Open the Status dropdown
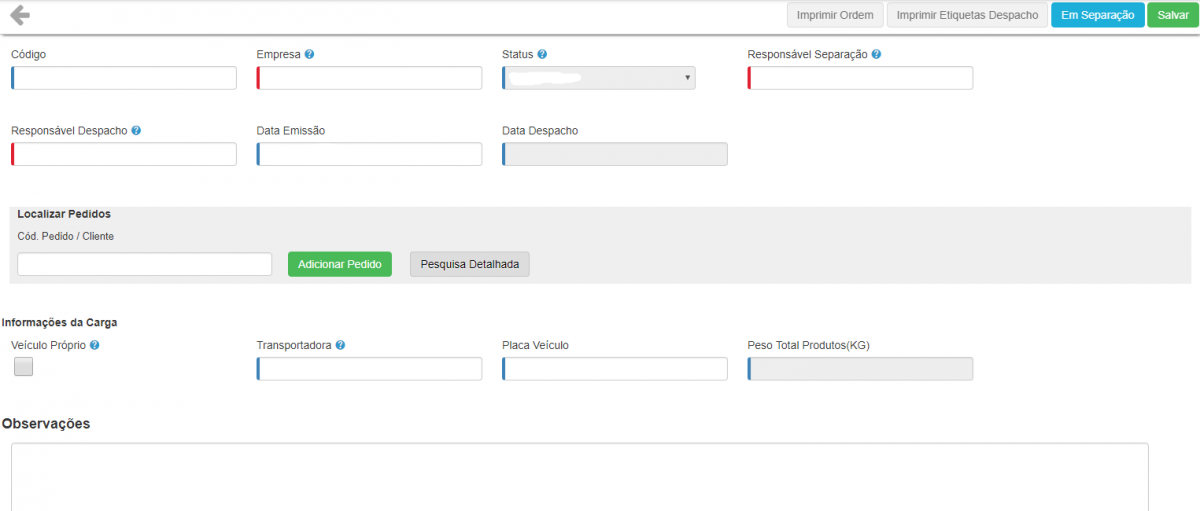This screenshot has width=1200, height=511. (599, 78)
